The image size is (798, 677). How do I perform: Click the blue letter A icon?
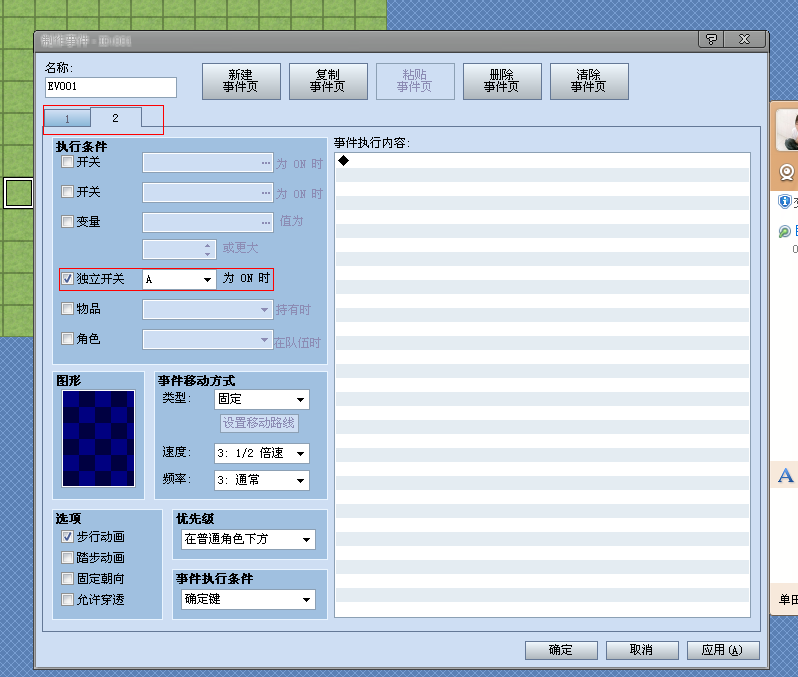pos(786,475)
